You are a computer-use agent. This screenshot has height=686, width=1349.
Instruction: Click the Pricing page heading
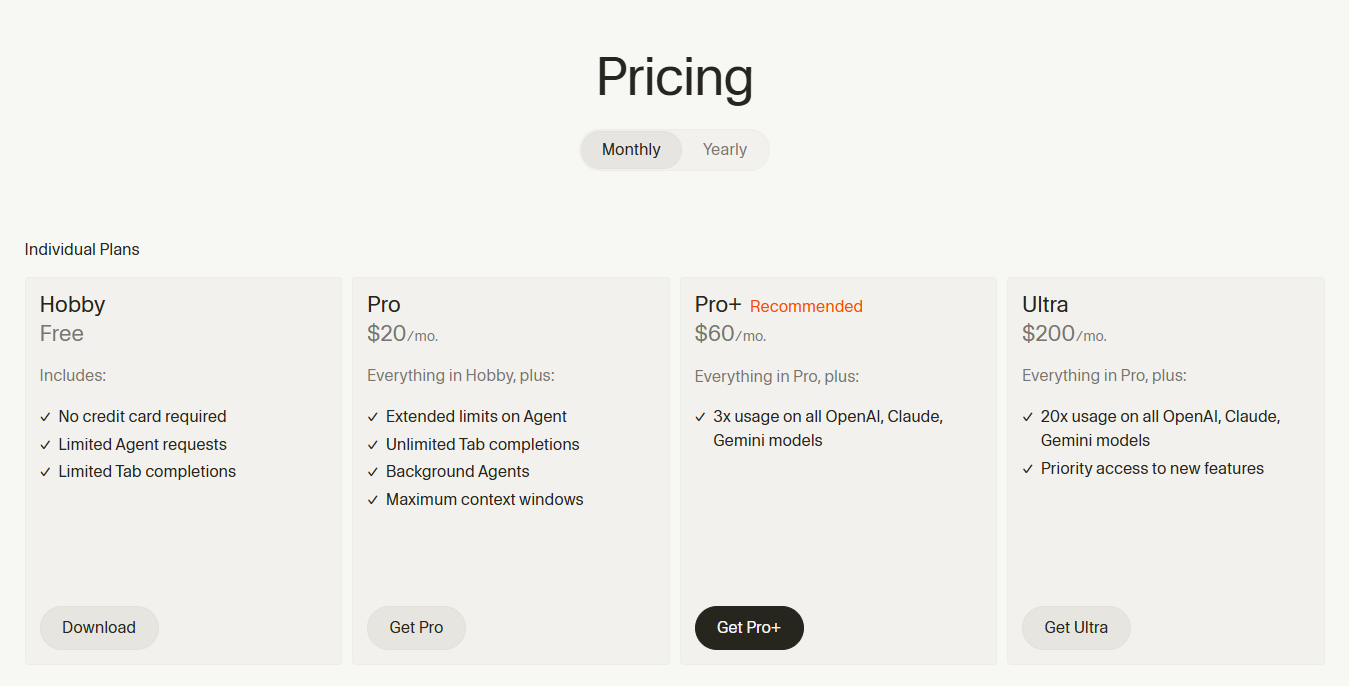click(674, 77)
